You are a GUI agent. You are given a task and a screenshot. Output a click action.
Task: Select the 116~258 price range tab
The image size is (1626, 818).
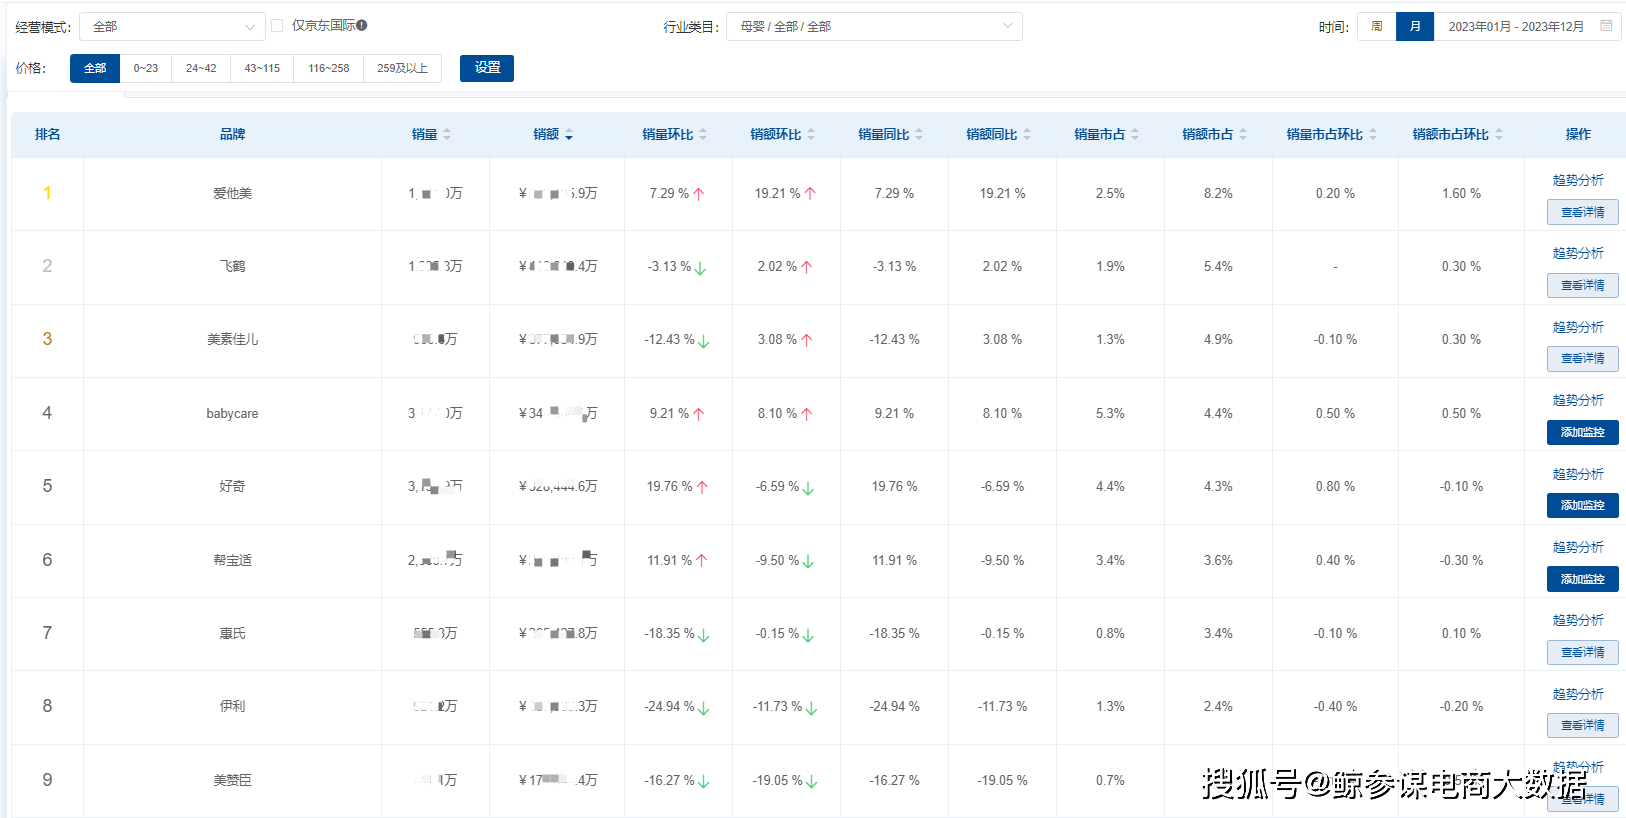[329, 68]
